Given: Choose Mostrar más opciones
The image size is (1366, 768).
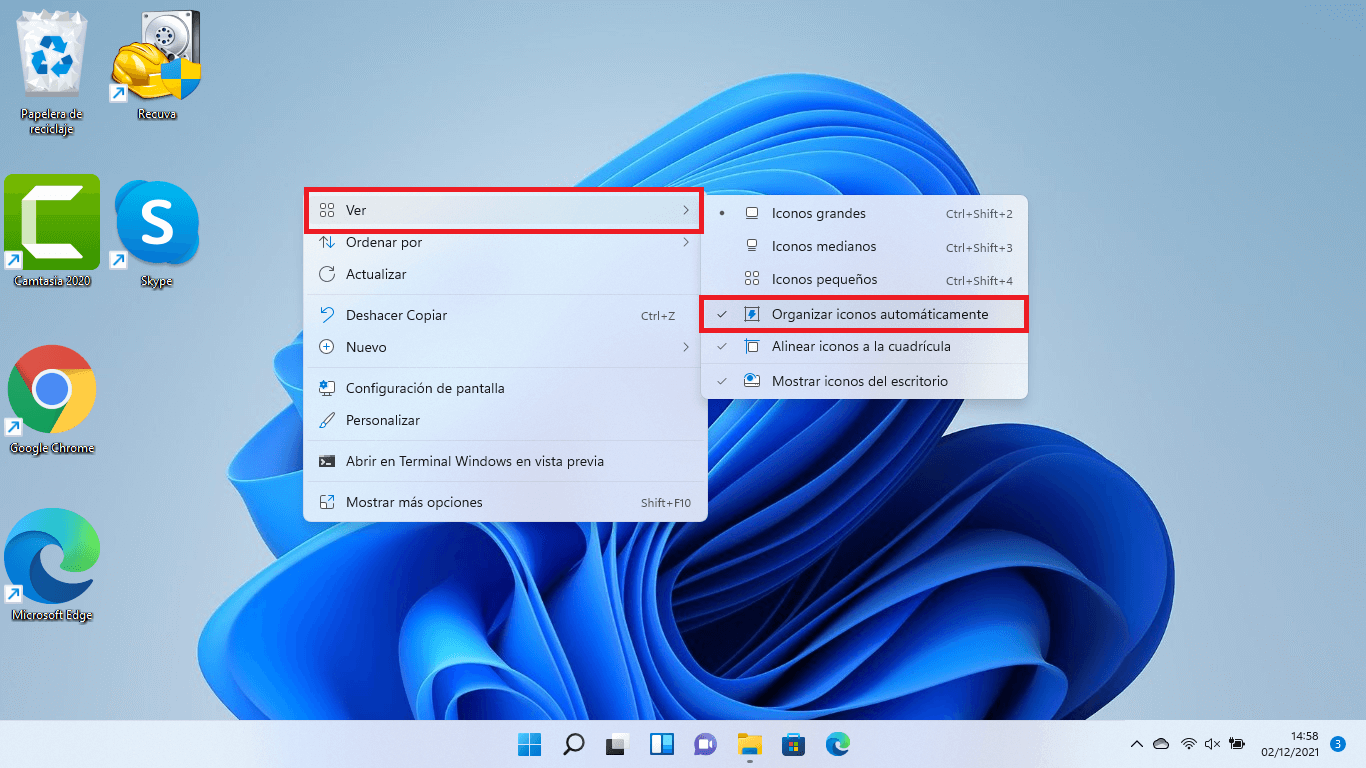Looking at the screenshot, I should (x=505, y=502).
